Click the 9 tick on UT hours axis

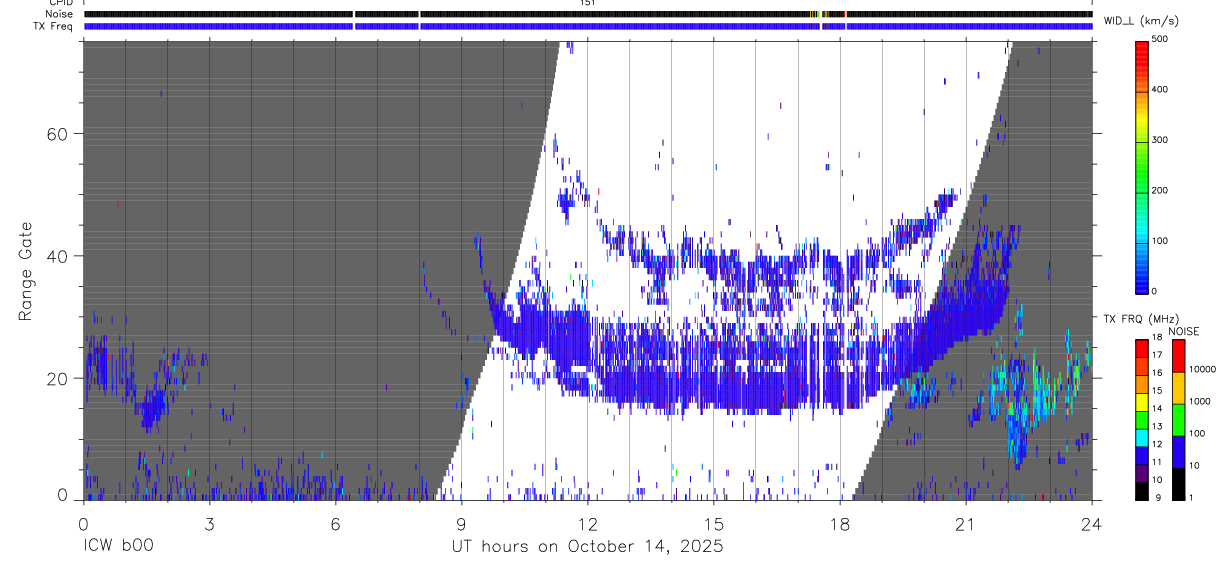[461, 523]
